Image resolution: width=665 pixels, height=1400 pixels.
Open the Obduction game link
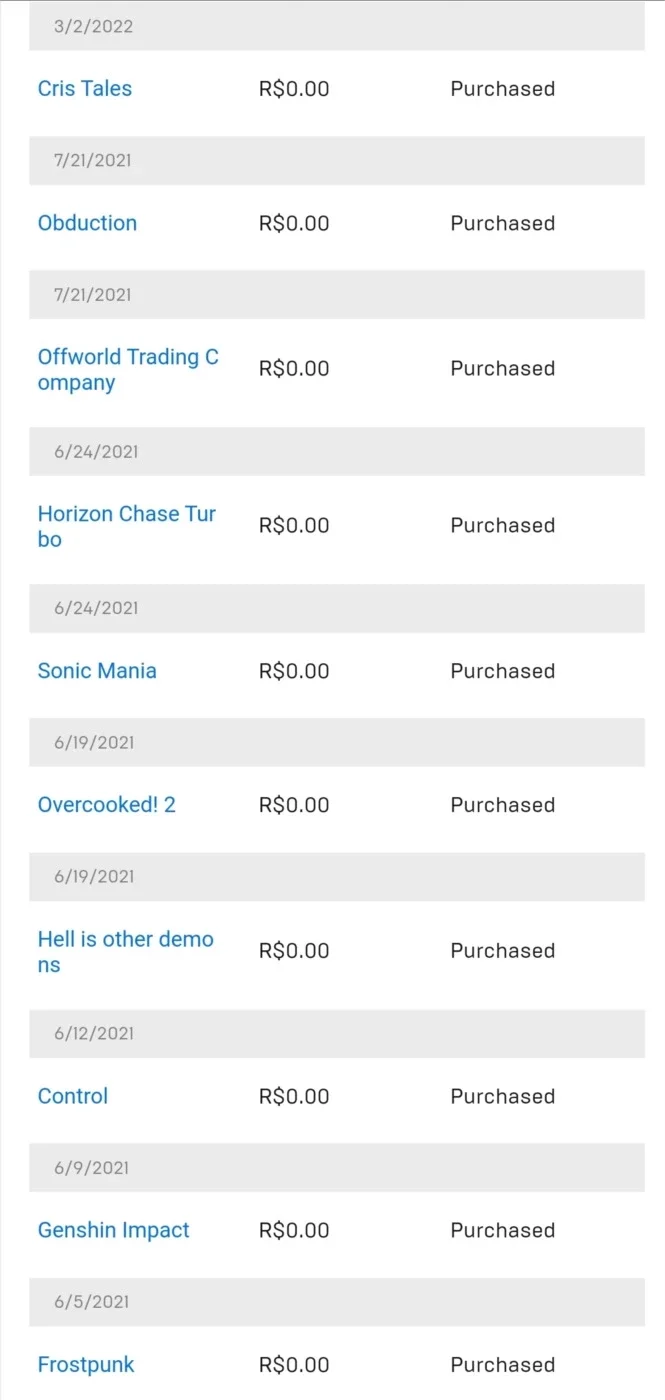87,223
